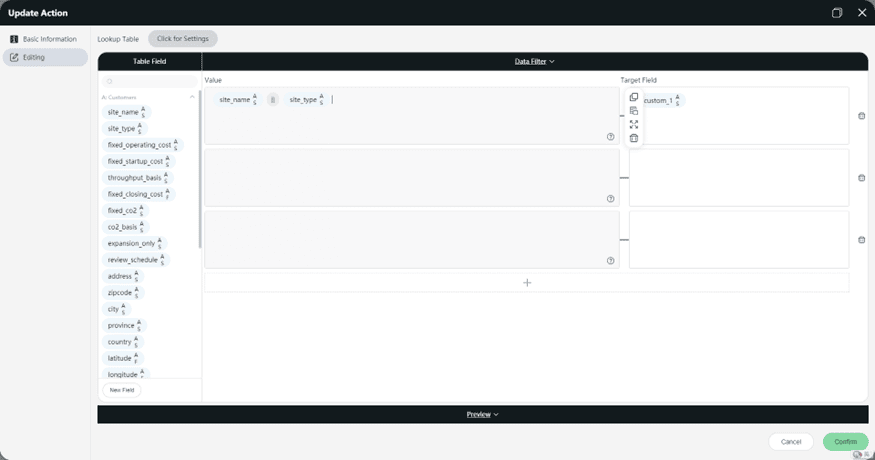Pick review_schedule field
Viewport: 875px width, 460px height.
pos(136,260)
